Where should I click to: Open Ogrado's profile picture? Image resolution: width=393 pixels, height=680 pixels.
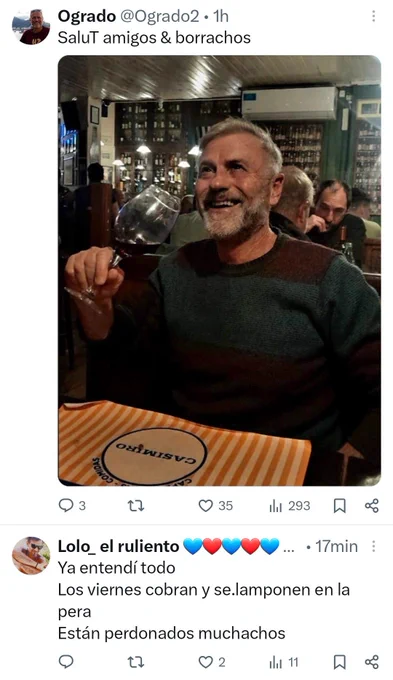31,27
